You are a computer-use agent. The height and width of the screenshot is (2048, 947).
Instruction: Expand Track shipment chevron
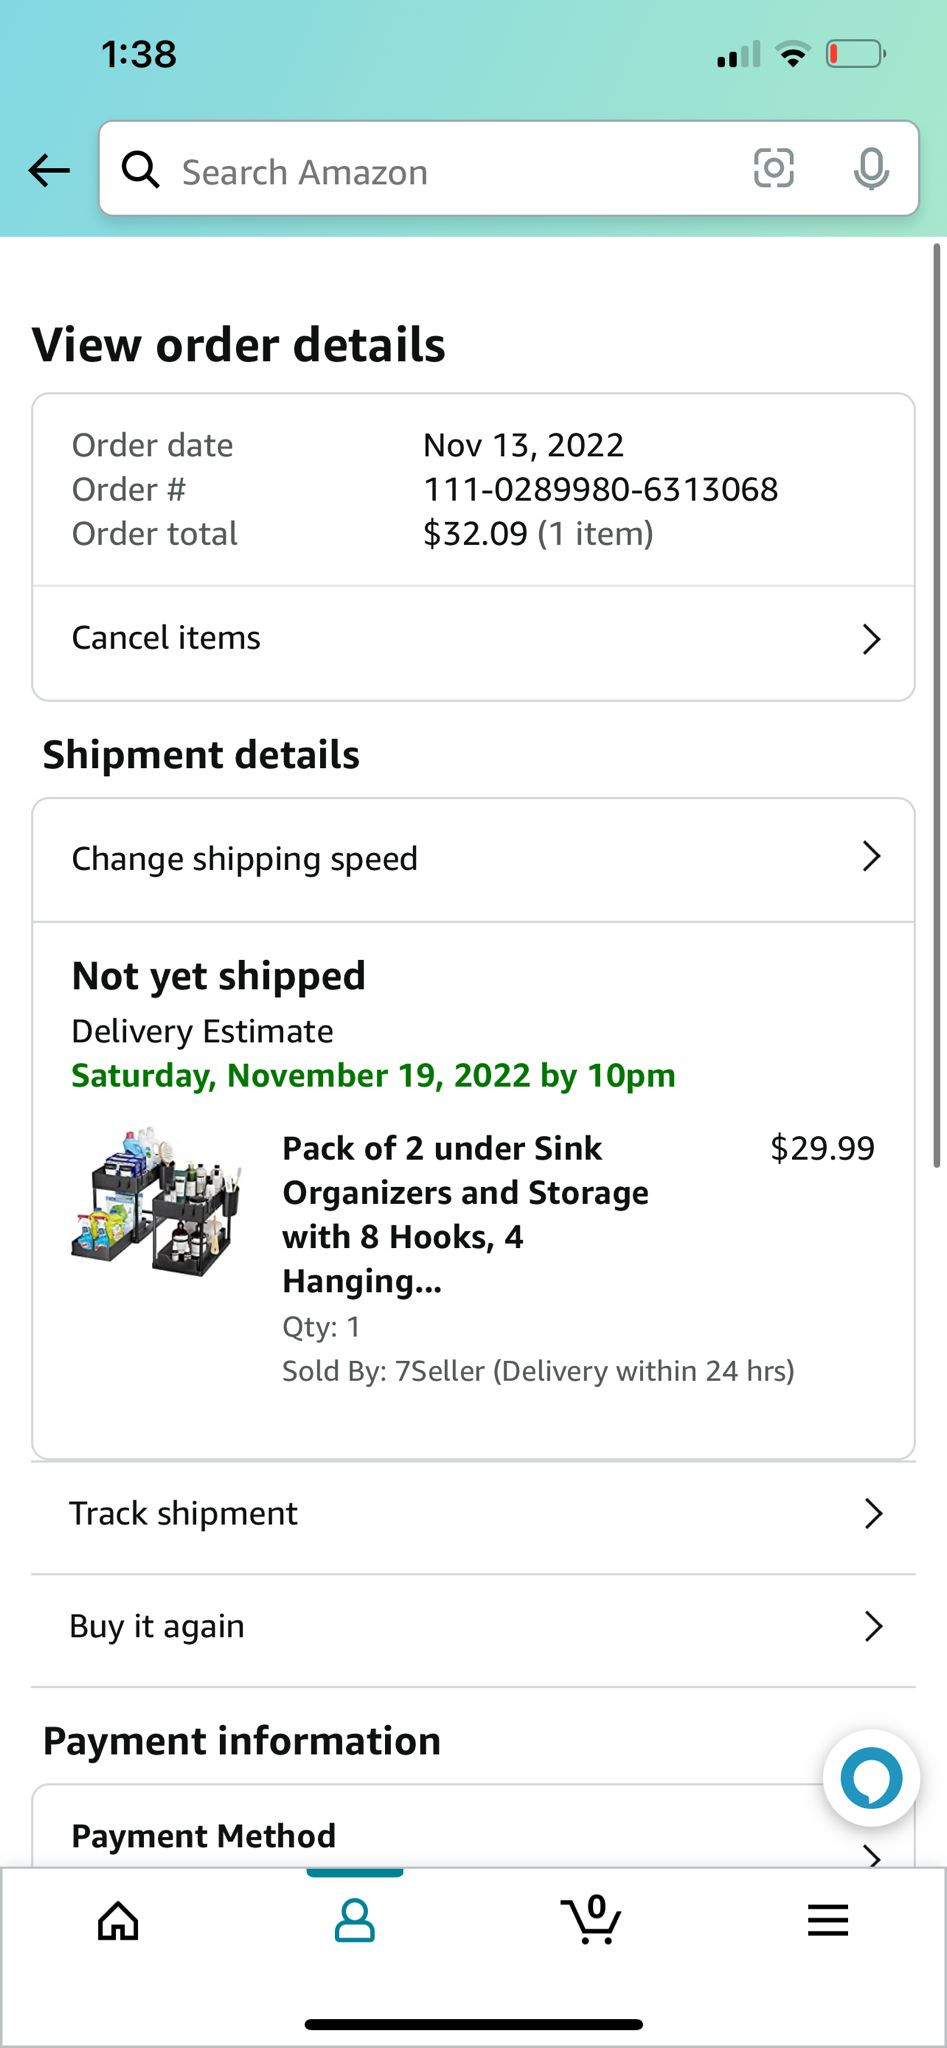point(872,1514)
